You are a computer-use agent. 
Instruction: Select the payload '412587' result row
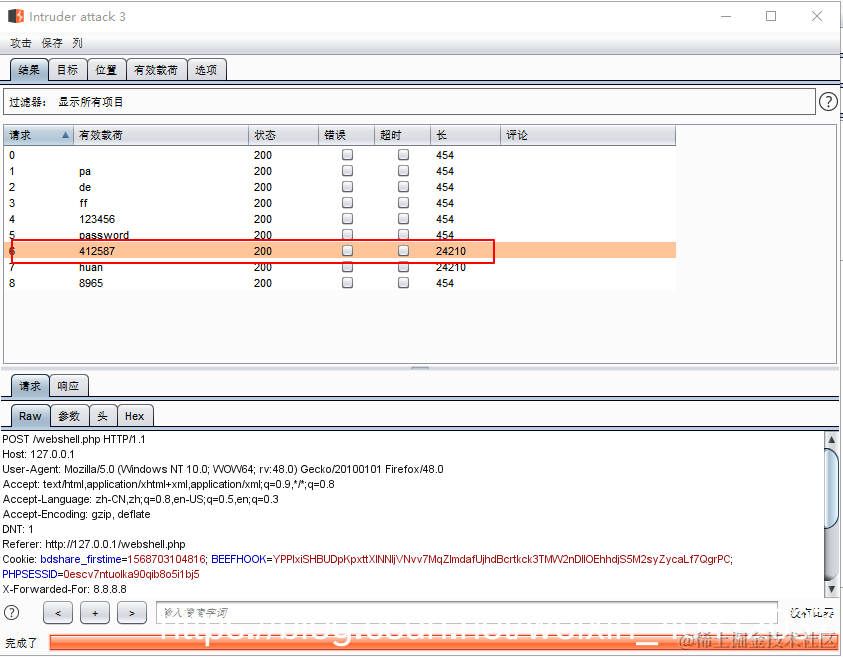340,251
